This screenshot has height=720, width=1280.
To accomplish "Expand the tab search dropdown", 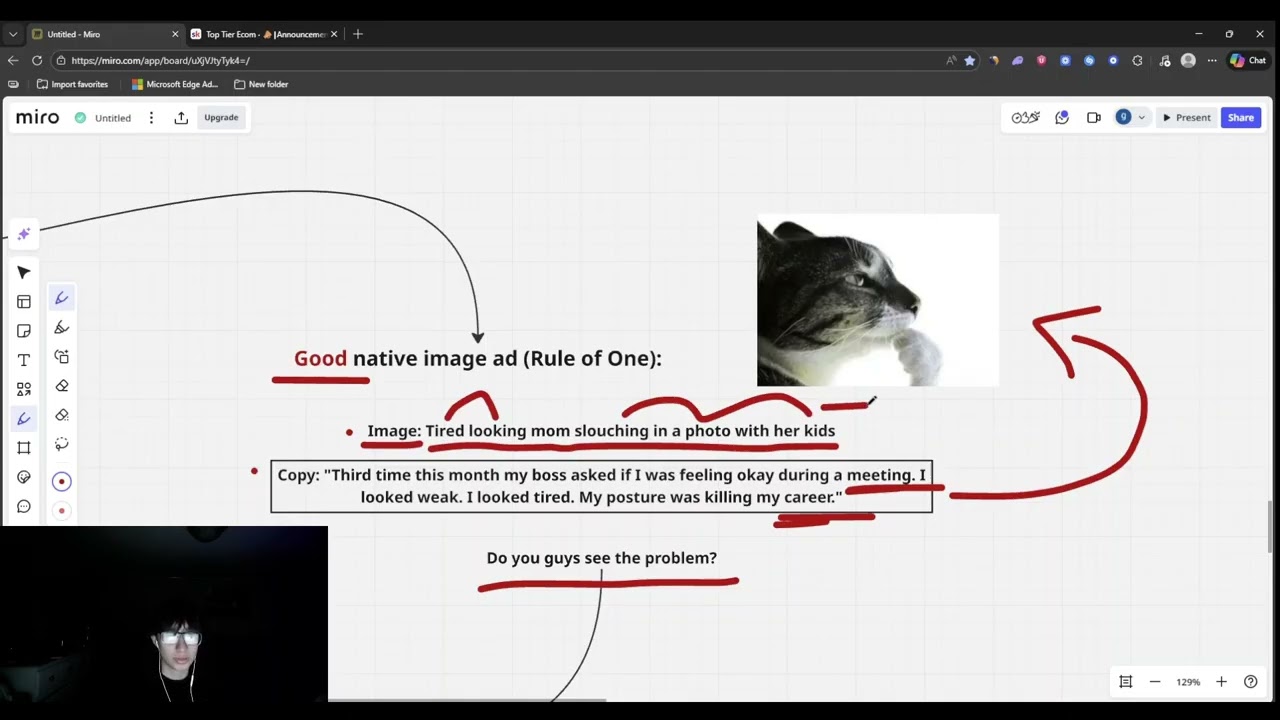I will (x=12, y=34).
